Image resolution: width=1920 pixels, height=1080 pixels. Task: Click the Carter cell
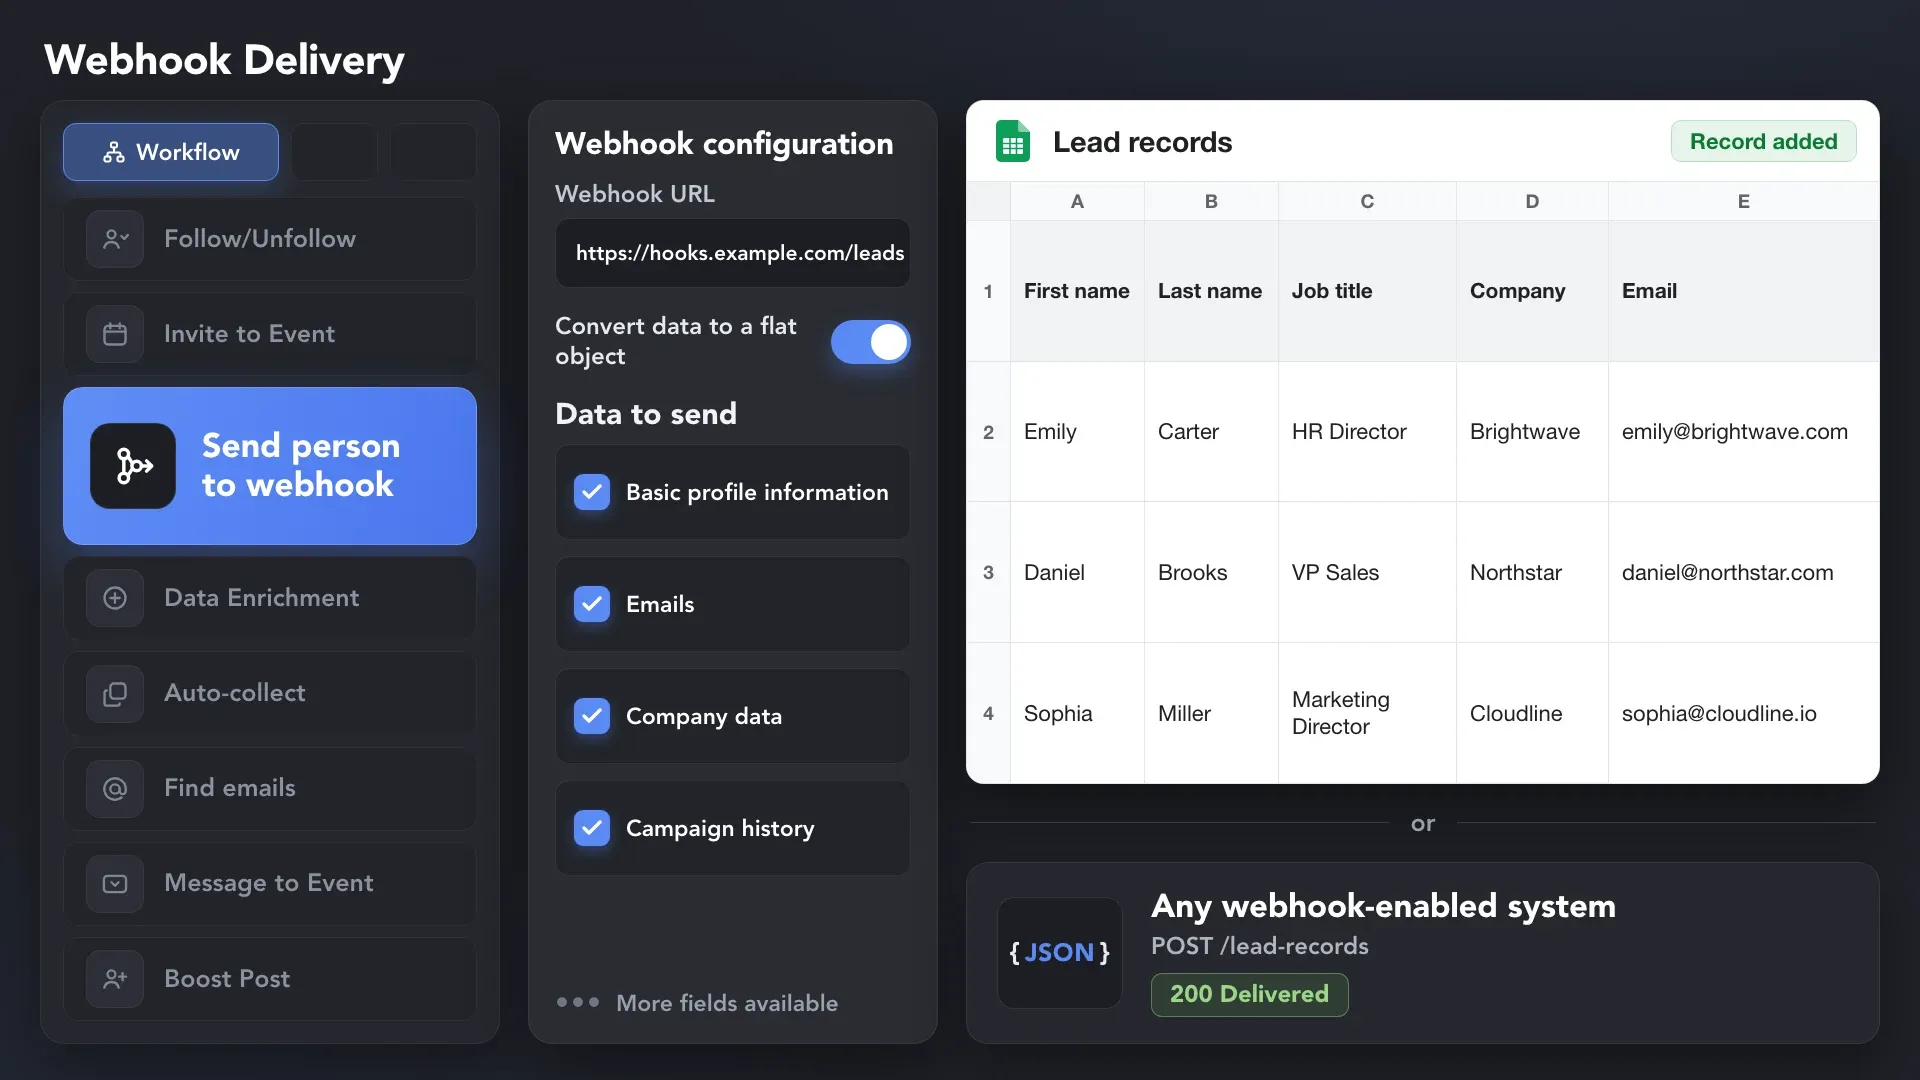[1211, 432]
